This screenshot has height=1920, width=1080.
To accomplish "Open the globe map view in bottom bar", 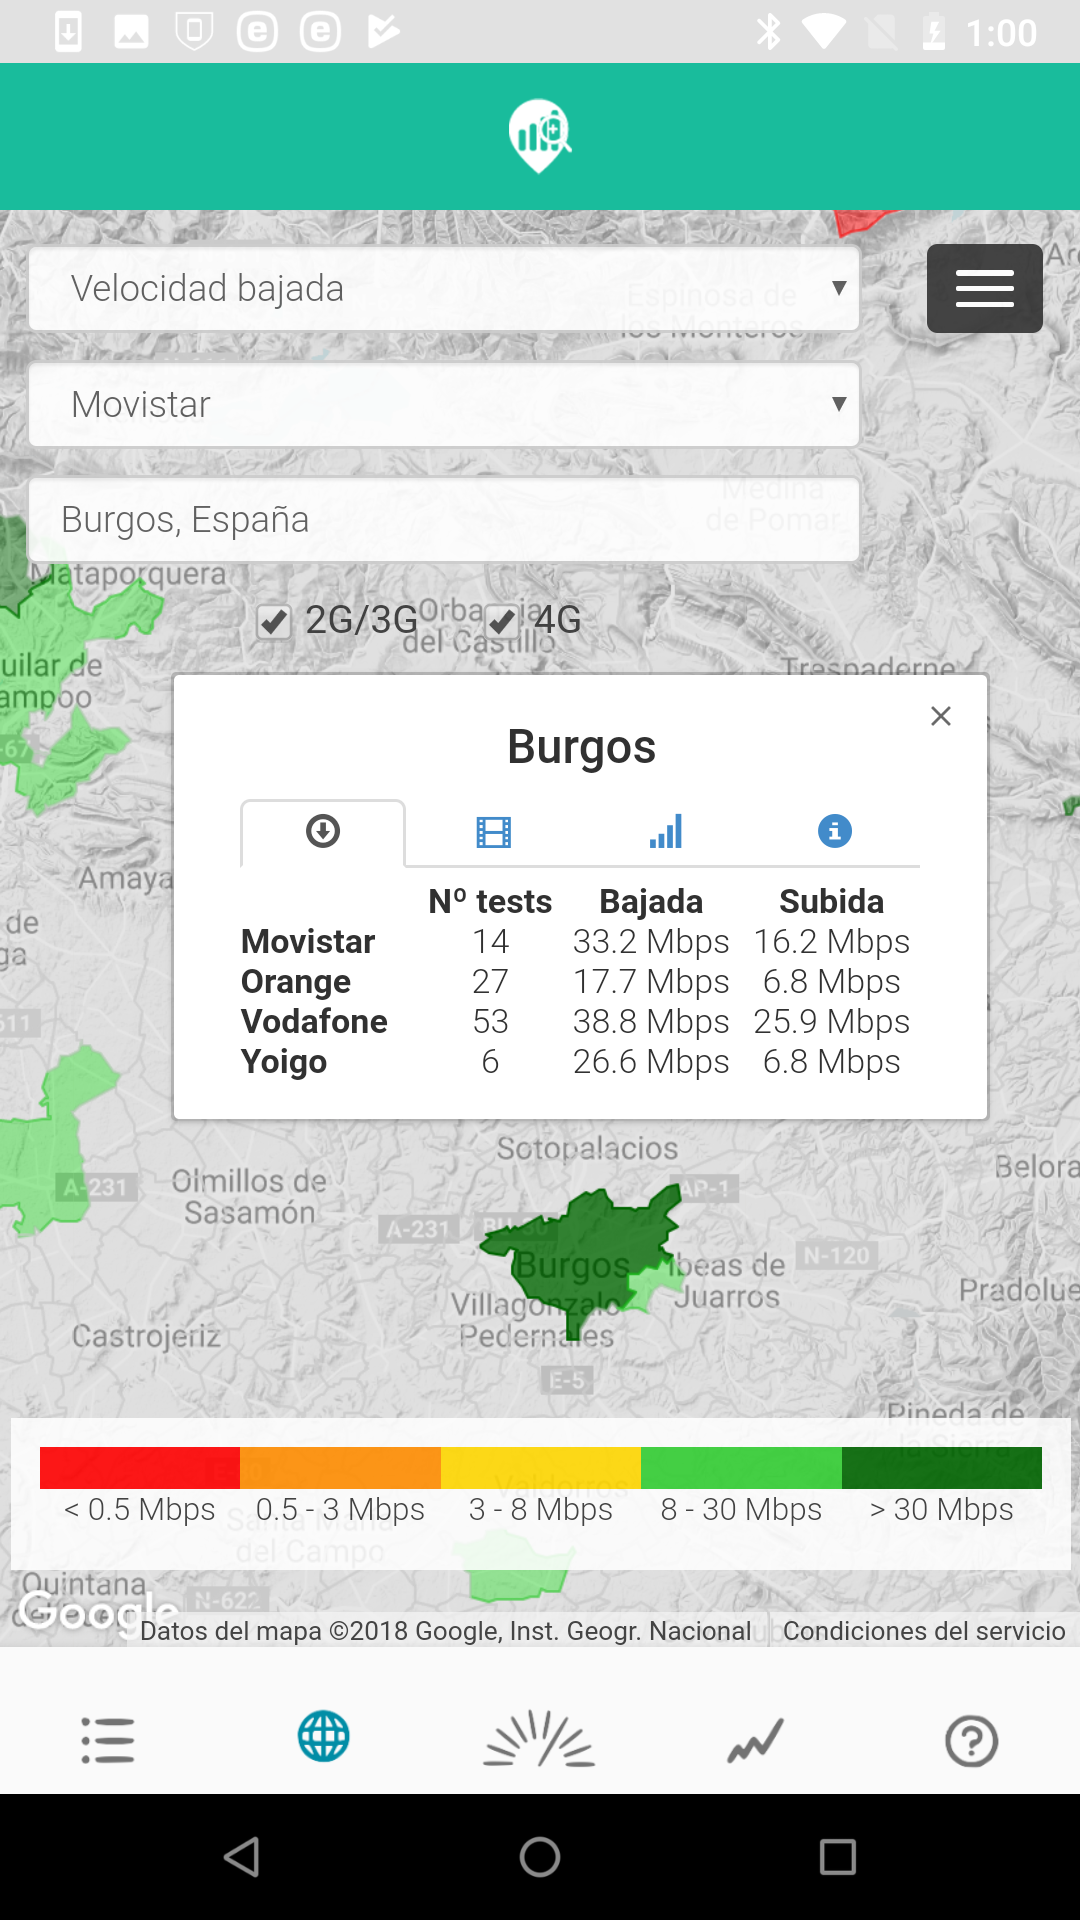I will point(324,1737).
